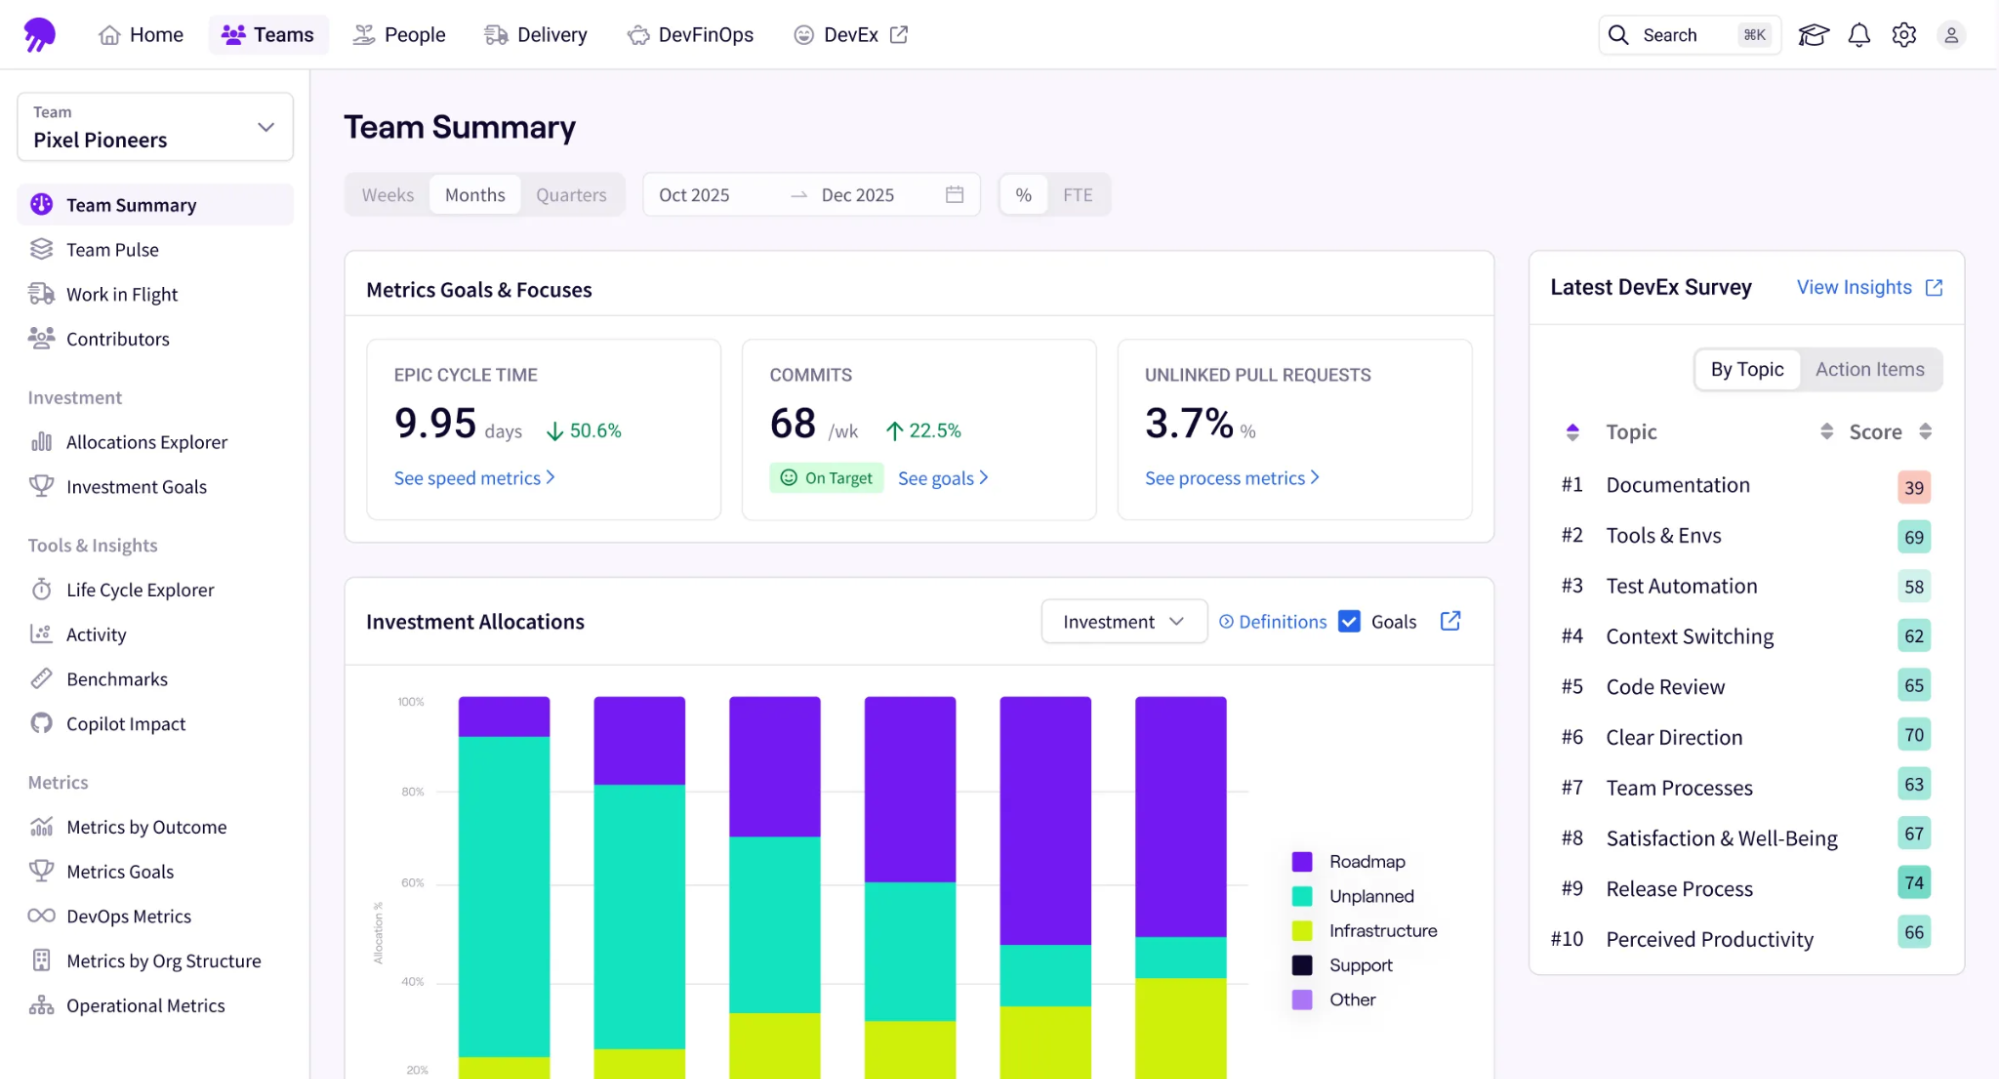
Task: Open View Insights for the DevEx survey
Action: (1854, 287)
